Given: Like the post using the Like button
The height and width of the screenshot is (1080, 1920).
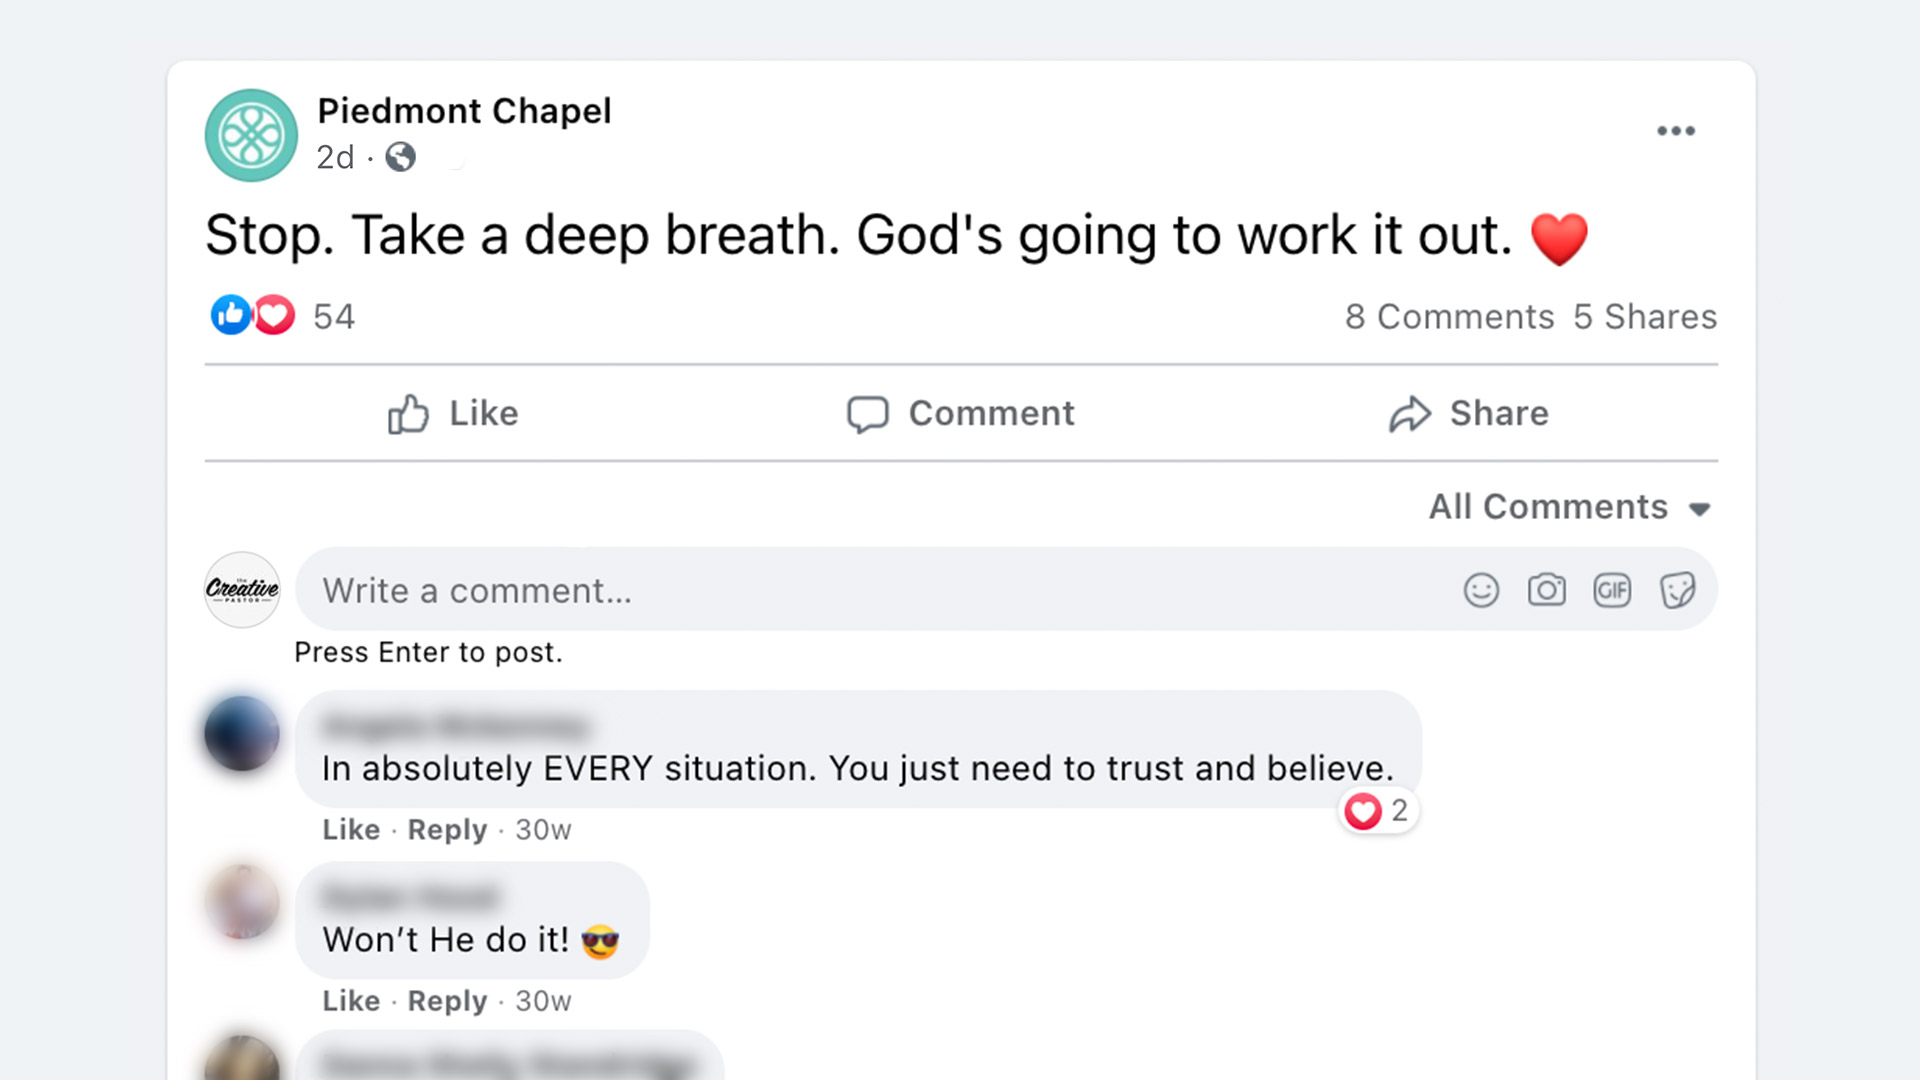Looking at the screenshot, I should coord(453,413).
